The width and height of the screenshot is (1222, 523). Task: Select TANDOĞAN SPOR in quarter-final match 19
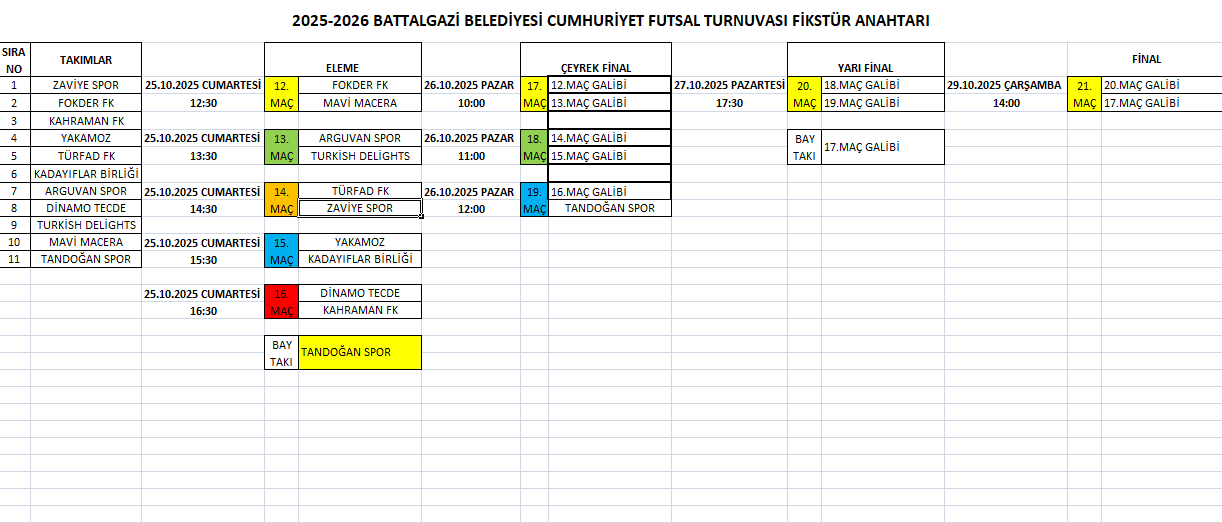point(609,208)
